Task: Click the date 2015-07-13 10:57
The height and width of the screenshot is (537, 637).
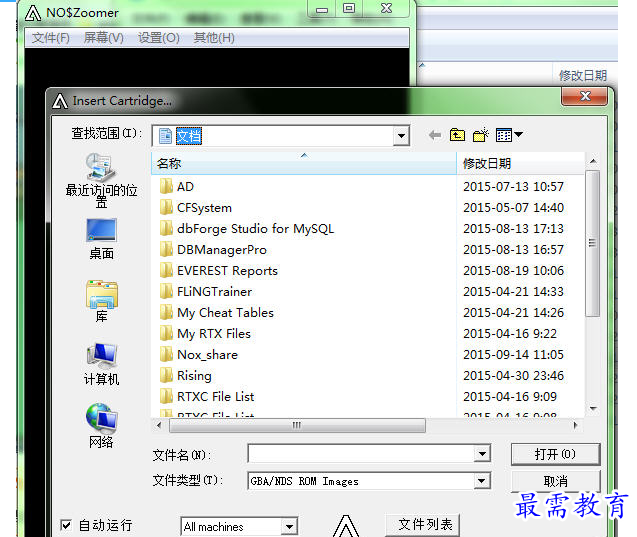Action: pos(514,186)
